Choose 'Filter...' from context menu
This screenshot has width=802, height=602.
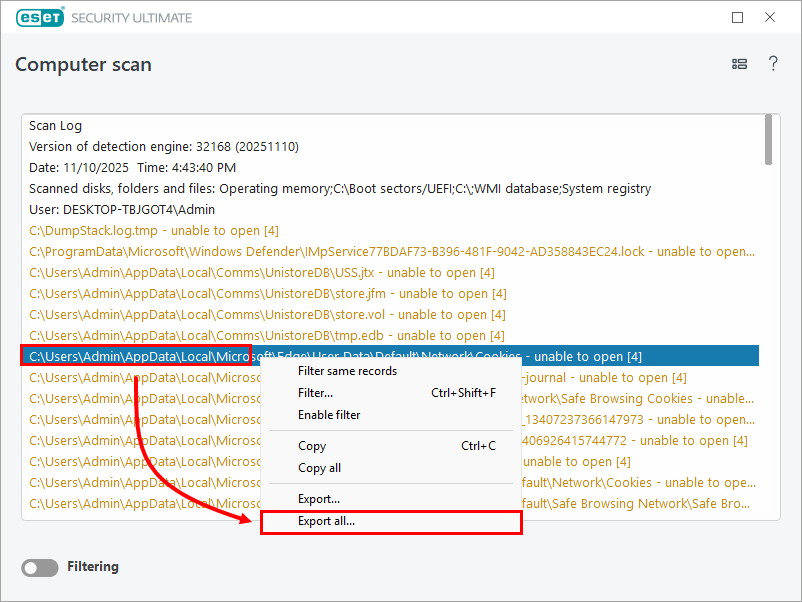tap(316, 393)
